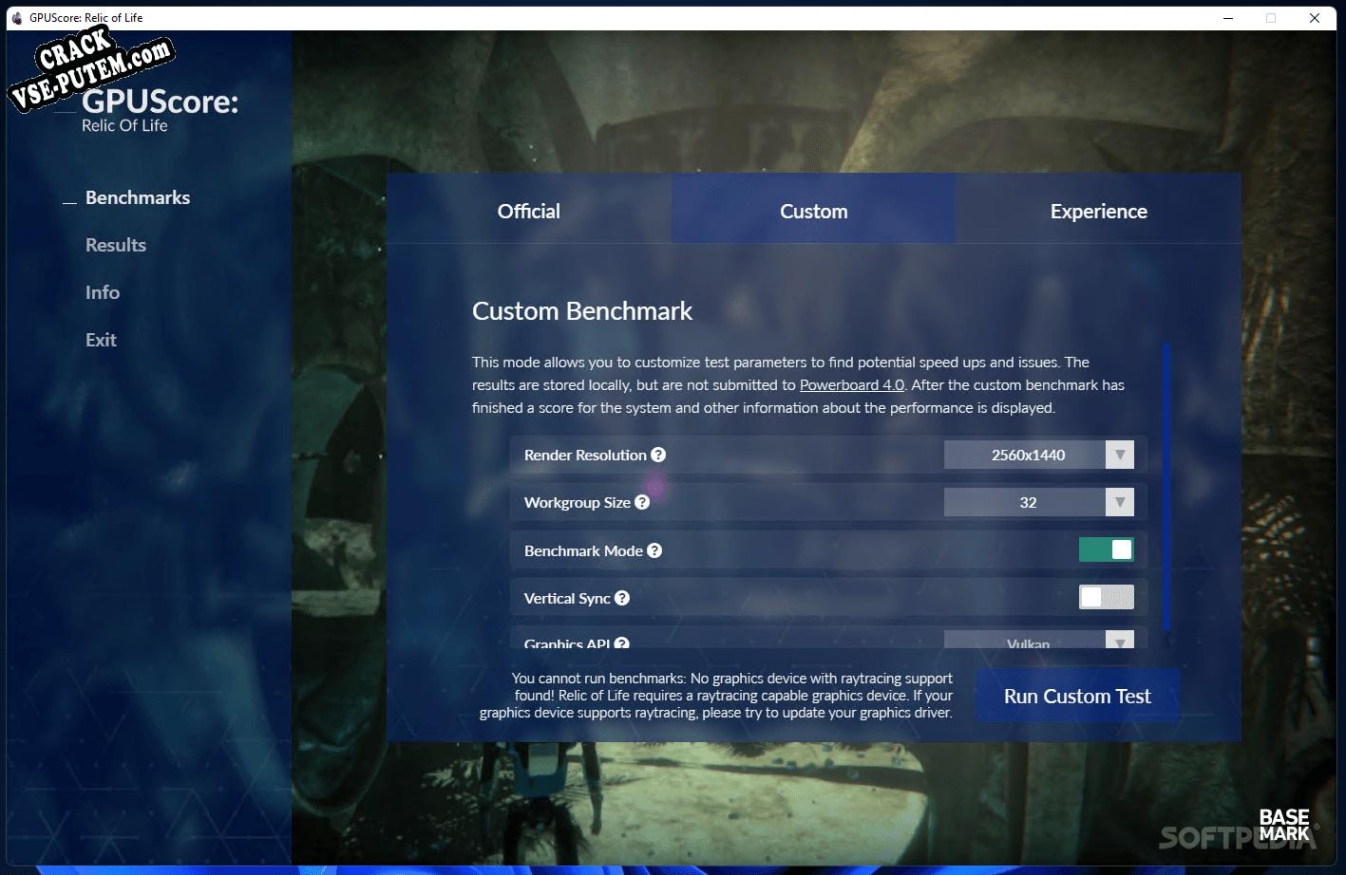Open the Info sidebar item
Image resolution: width=1346 pixels, height=875 pixels.
point(102,292)
